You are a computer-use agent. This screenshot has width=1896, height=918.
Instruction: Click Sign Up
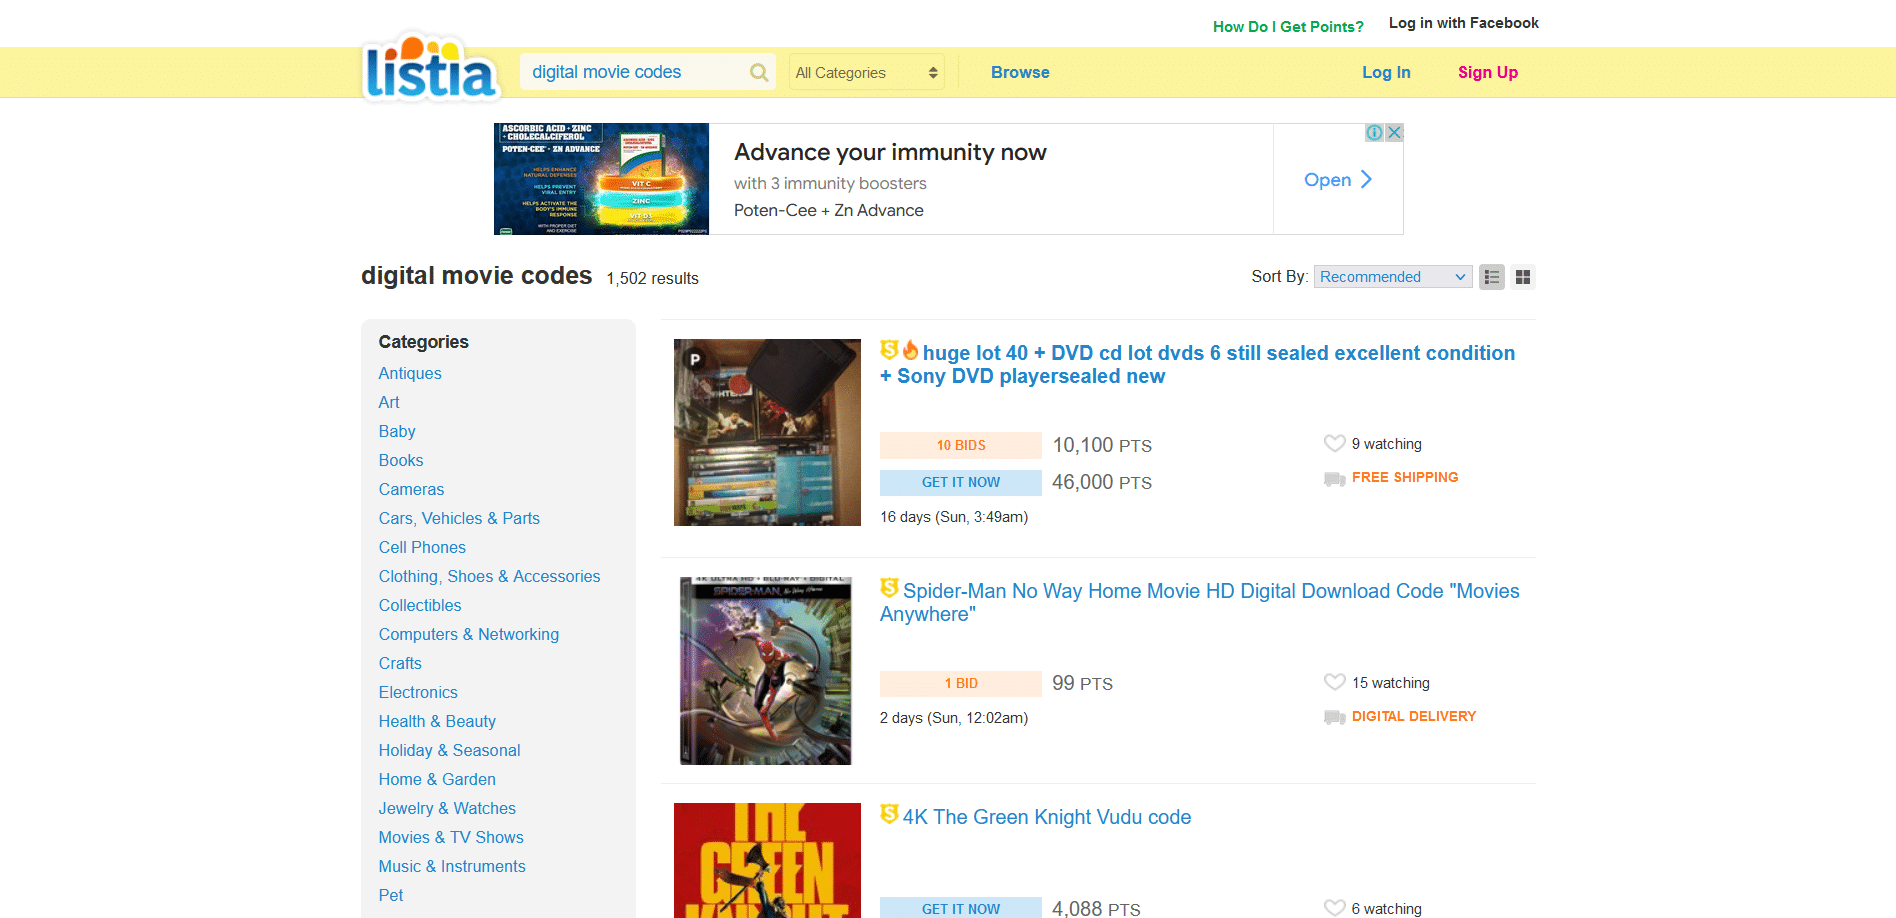pyautogui.click(x=1487, y=72)
